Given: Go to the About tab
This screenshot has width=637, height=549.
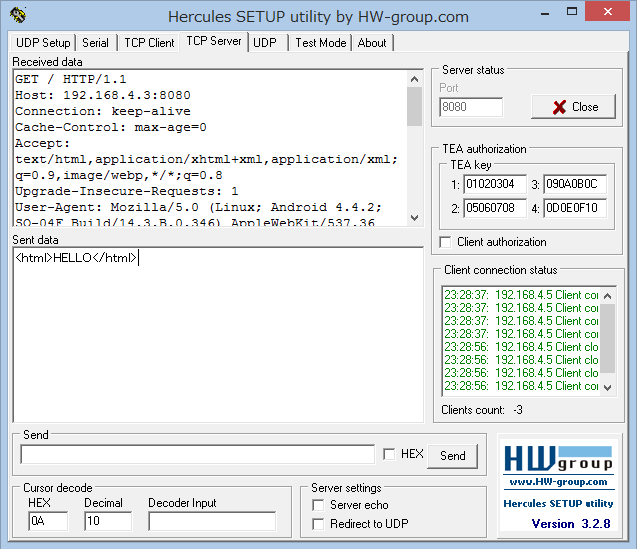Looking at the screenshot, I should 372,43.
